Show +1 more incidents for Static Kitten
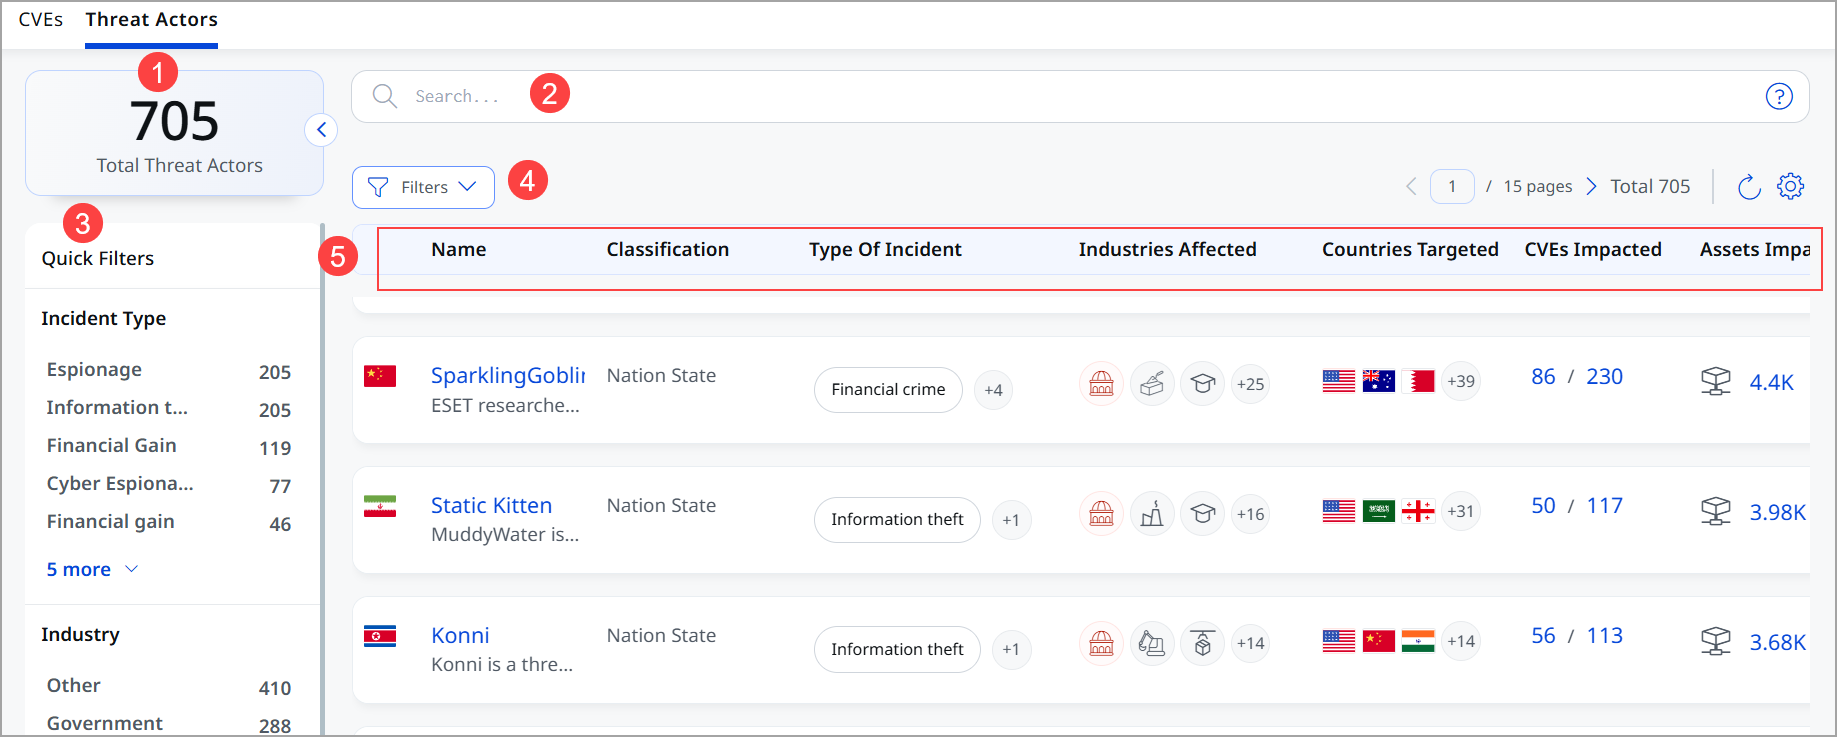This screenshot has height=737, width=1837. [x=1011, y=520]
